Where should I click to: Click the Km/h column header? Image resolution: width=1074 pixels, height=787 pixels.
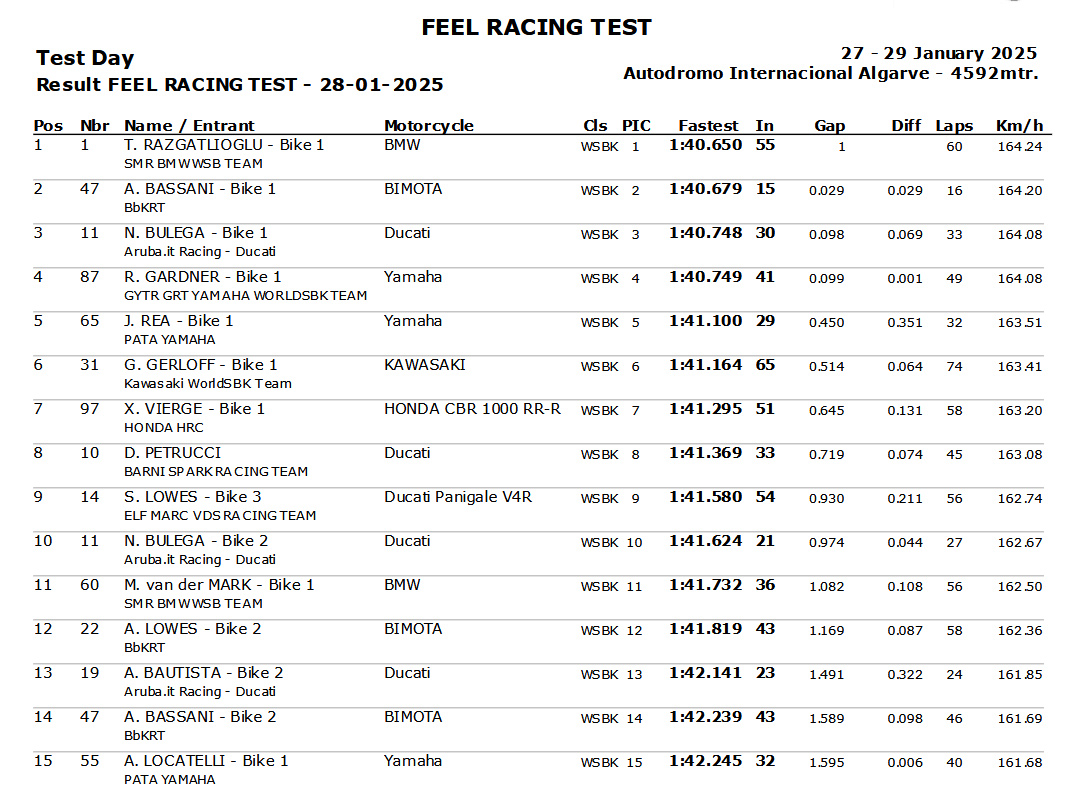(1019, 125)
